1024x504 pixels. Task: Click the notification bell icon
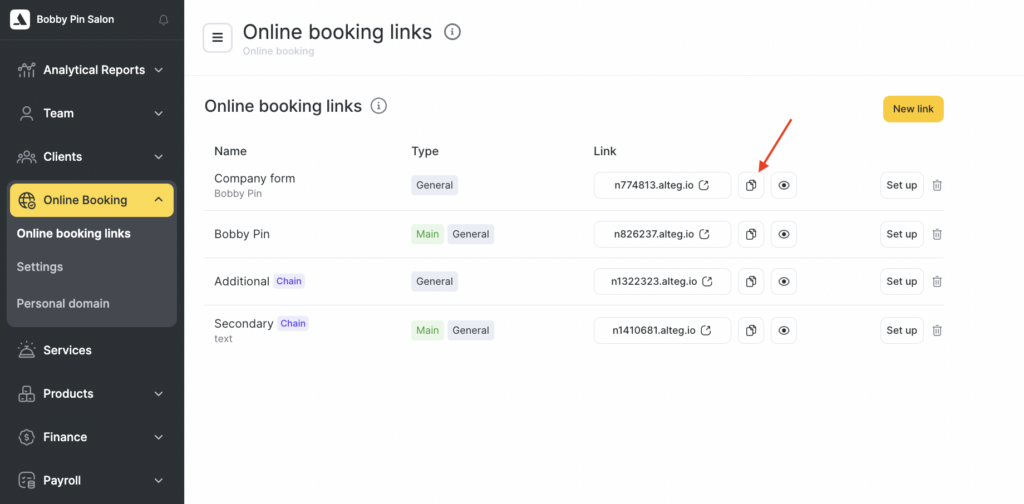(164, 20)
